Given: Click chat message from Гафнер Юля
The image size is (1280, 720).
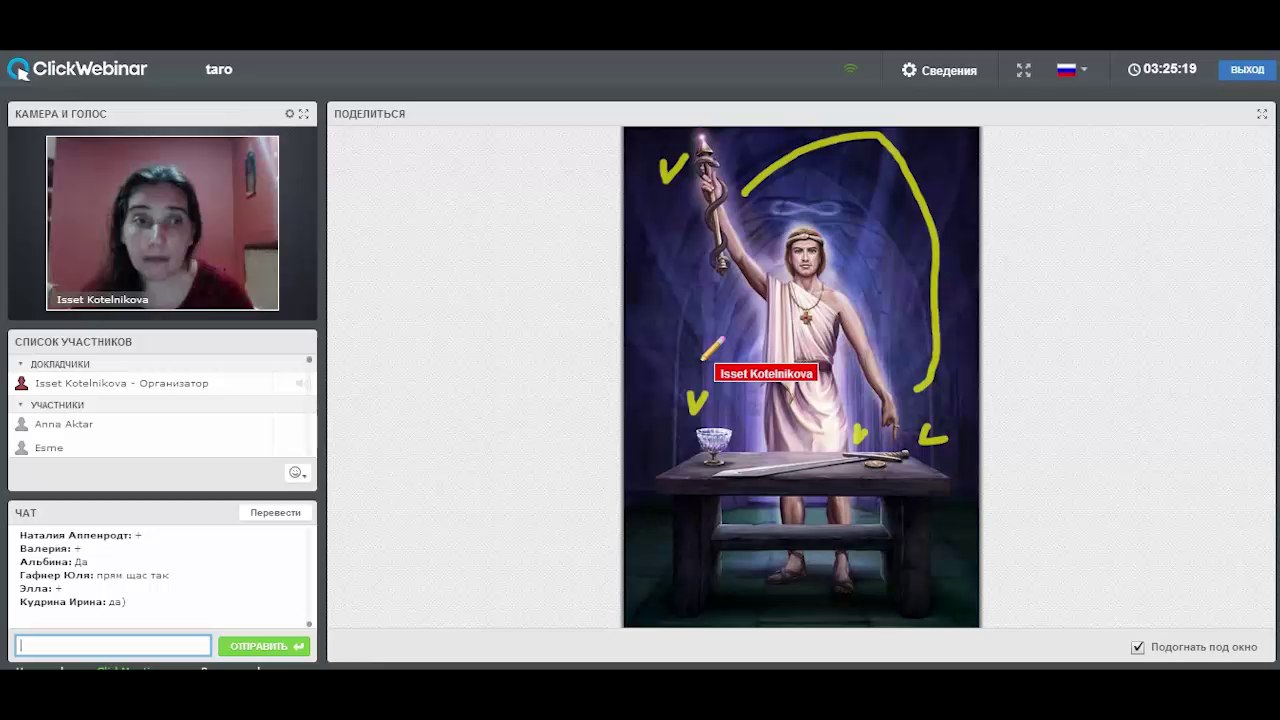Looking at the screenshot, I should click(94, 575).
